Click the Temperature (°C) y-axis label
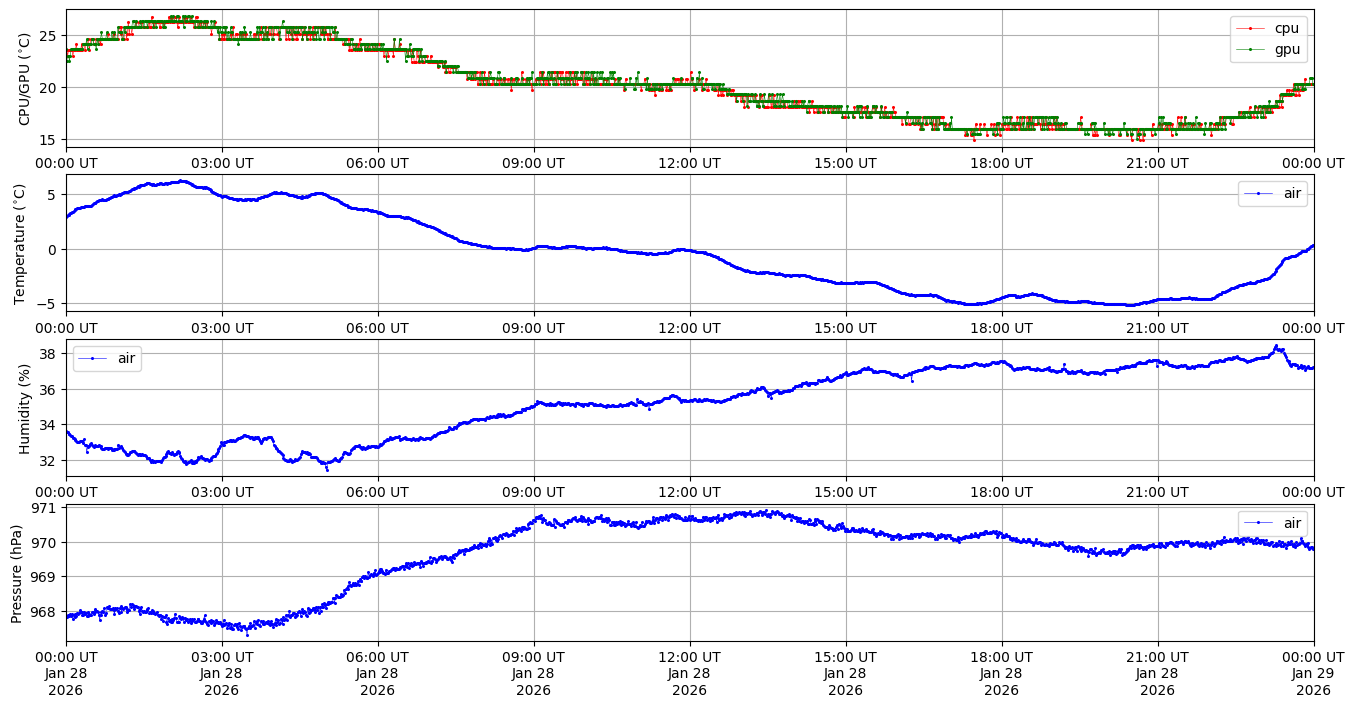Viewport: 1354px width, 707px height. (x=20, y=243)
